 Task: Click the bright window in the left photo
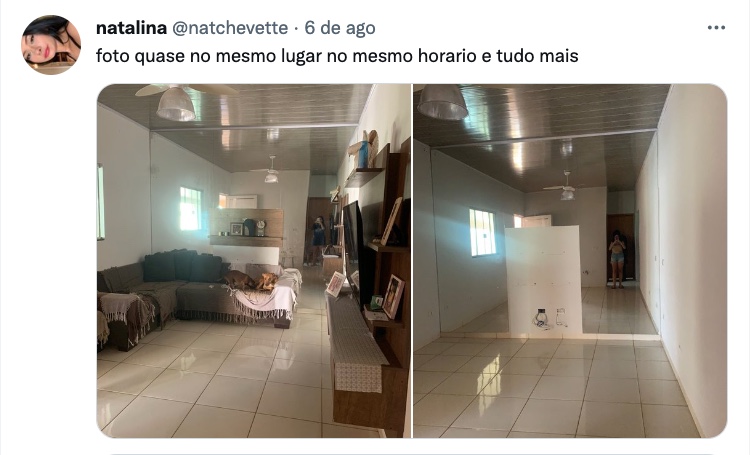(191, 209)
